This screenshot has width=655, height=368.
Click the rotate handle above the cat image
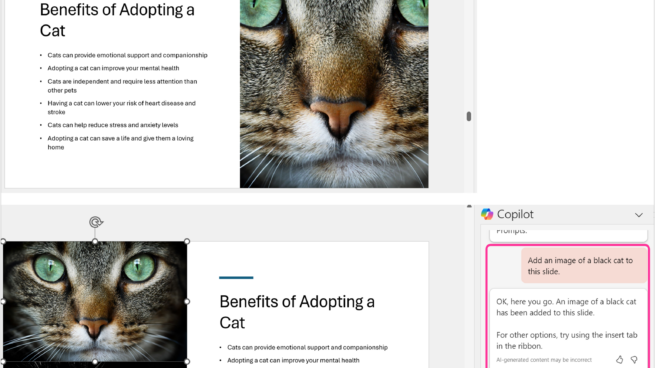(x=96, y=222)
